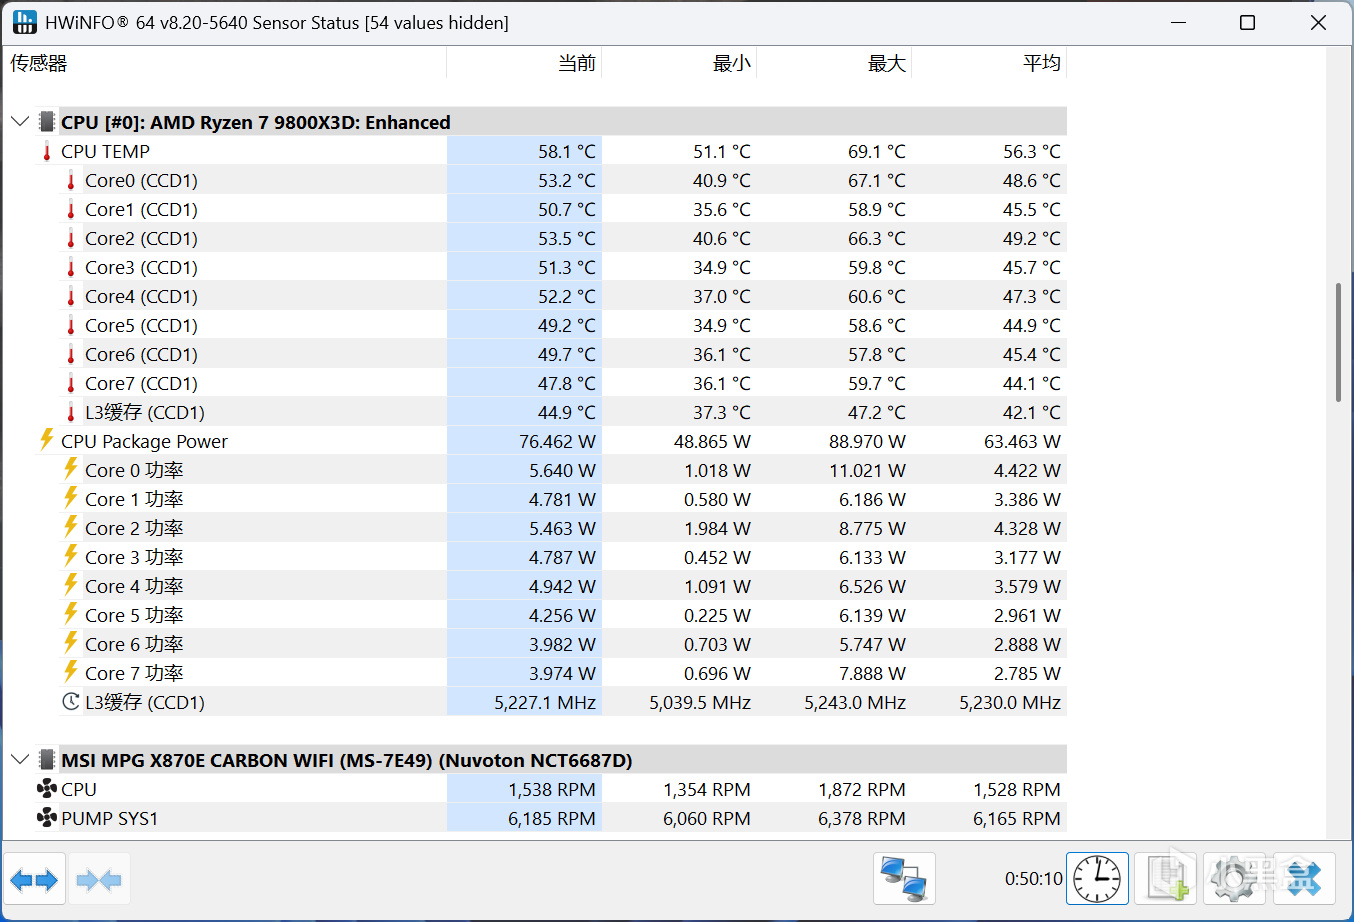Select the Core1 (CCD1) temperature row label

click(141, 210)
